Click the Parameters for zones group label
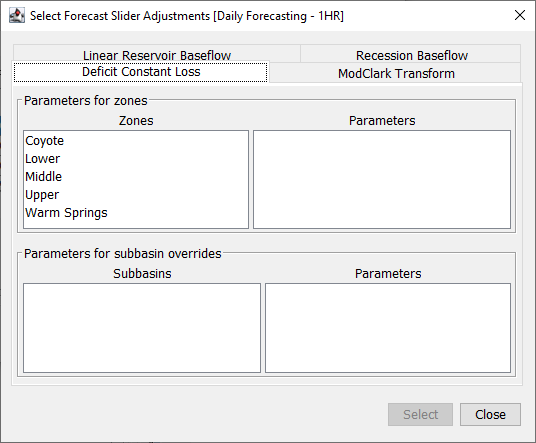 click(86, 101)
